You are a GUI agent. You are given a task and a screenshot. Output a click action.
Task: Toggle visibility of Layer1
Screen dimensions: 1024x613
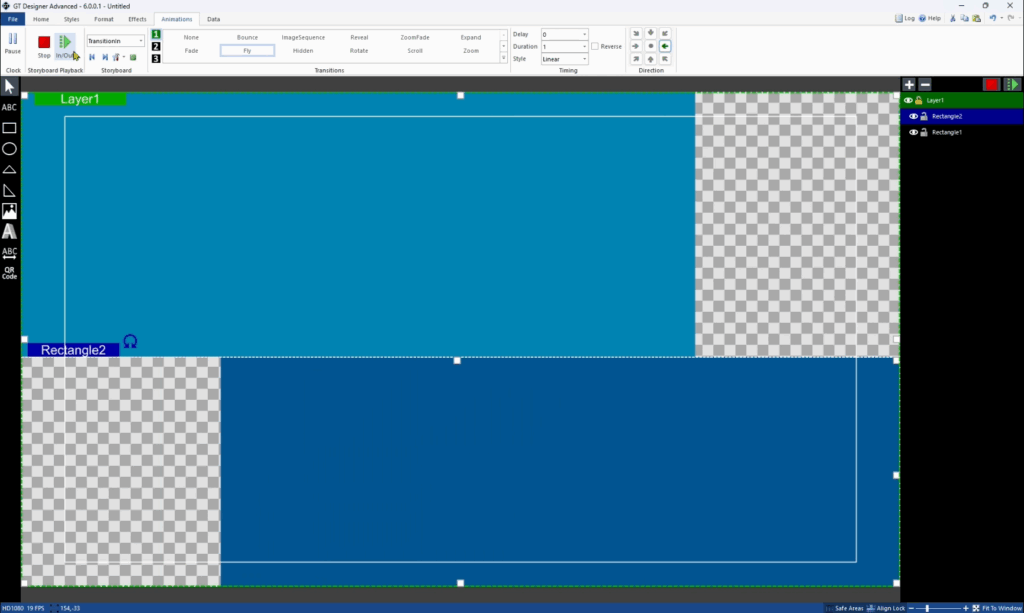click(x=908, y=101)
